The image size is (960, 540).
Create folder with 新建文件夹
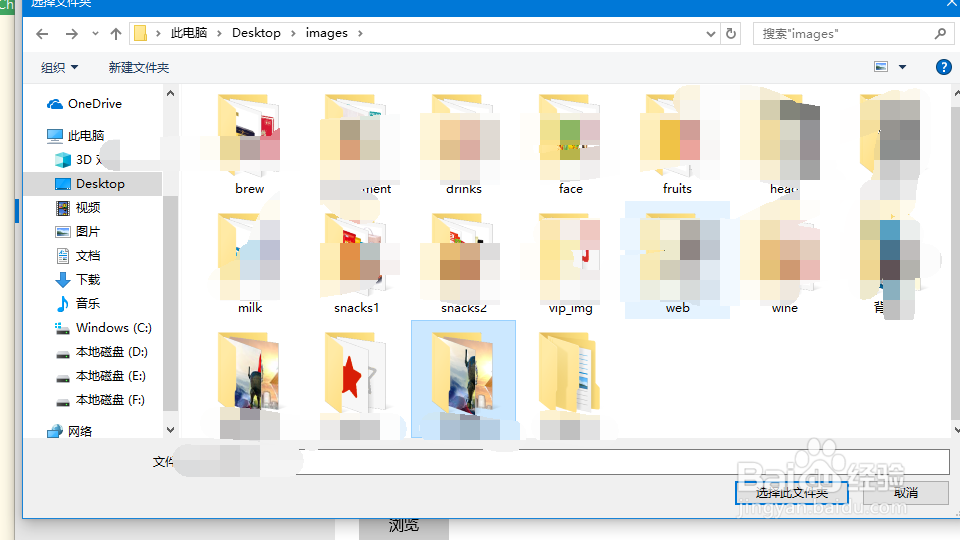pyautogui.click(x=138, y=67)
